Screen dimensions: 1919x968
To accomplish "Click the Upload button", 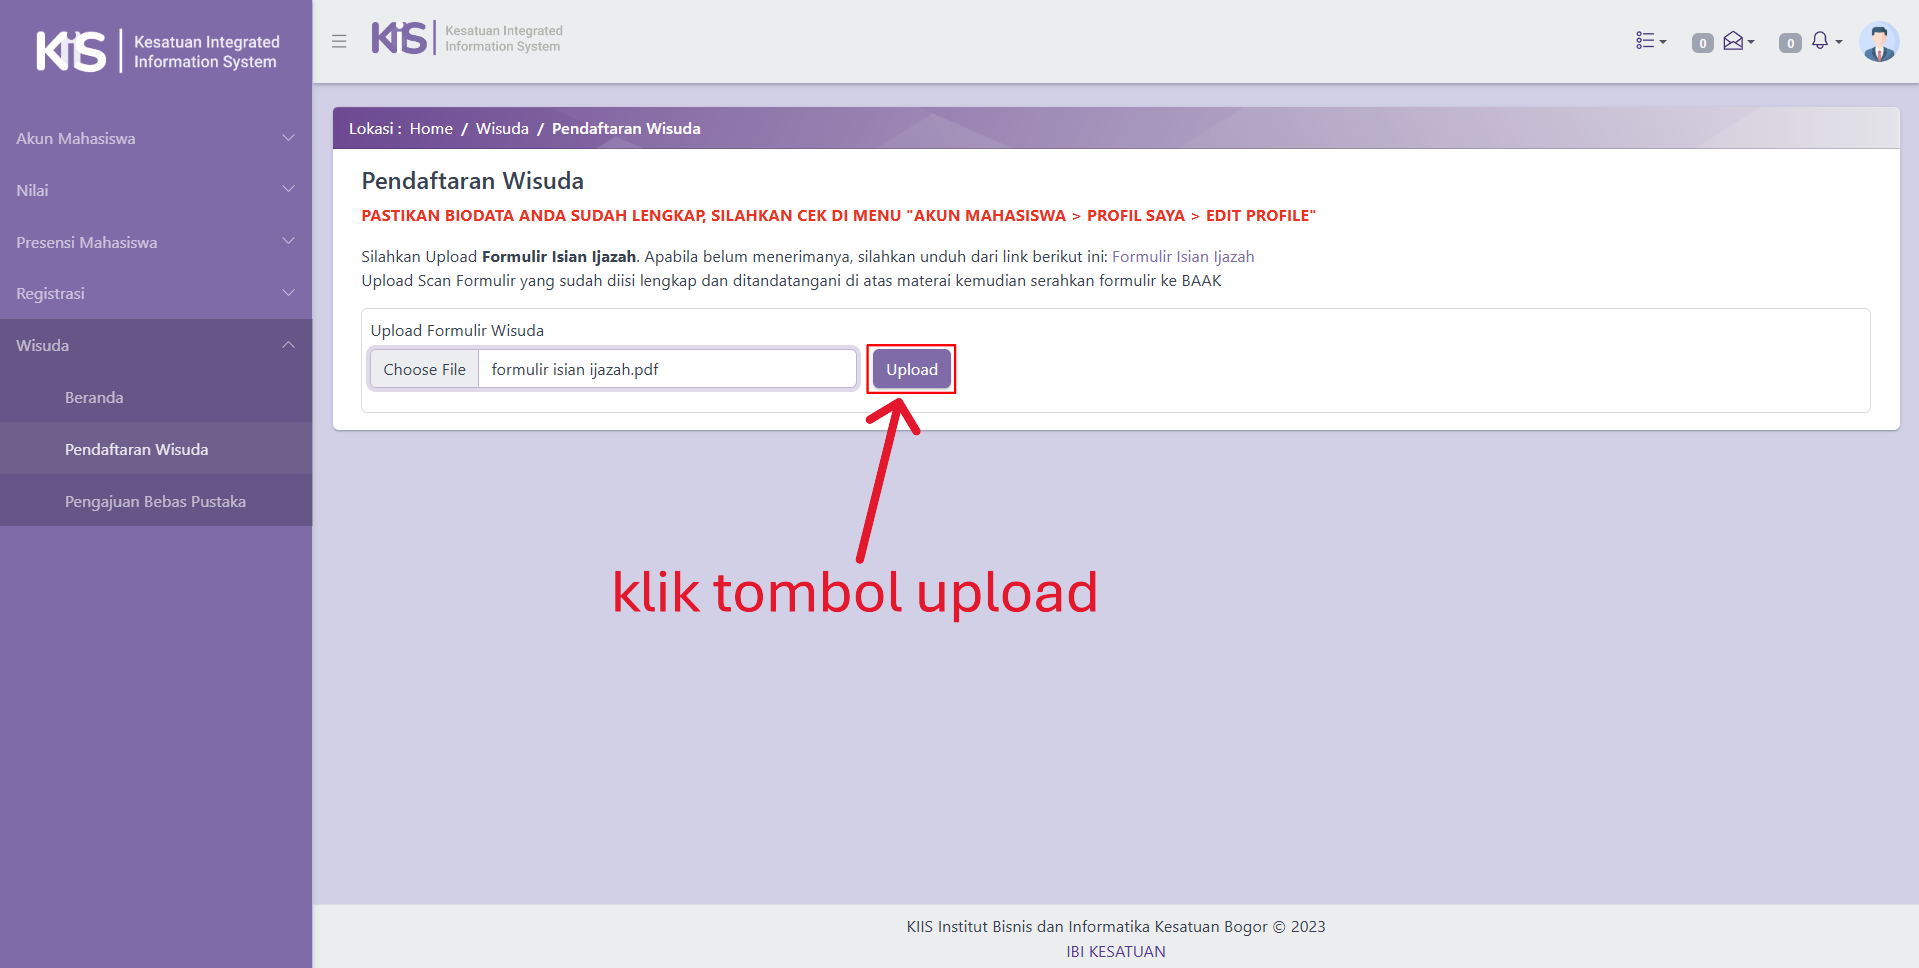I will tap(911, 369).
